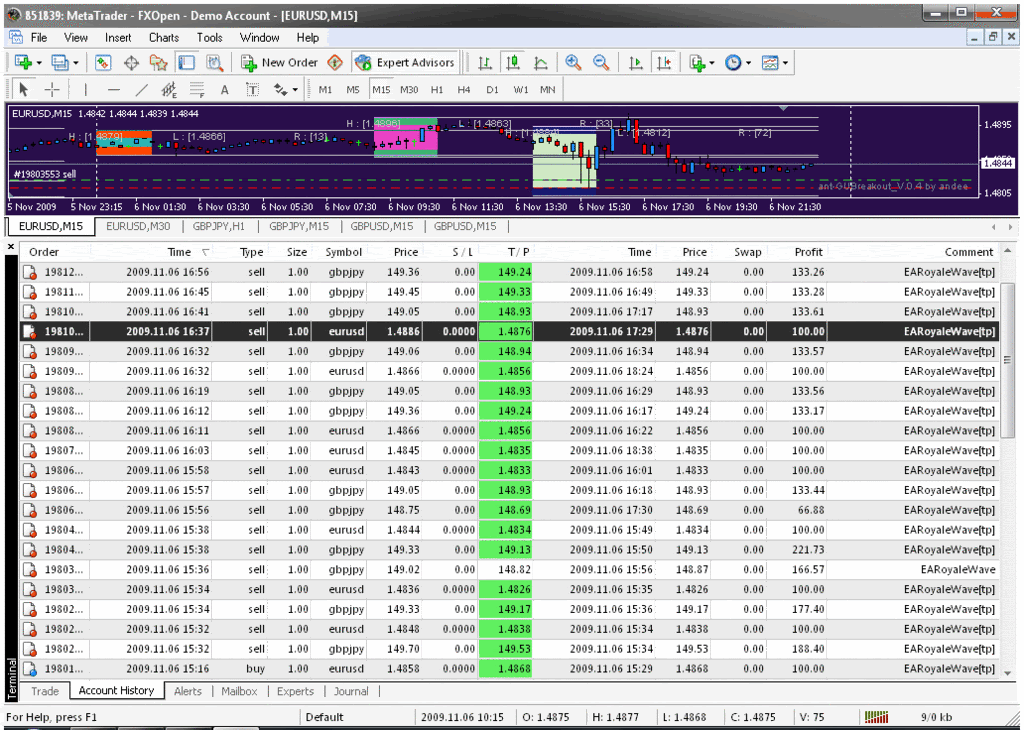Open the New Chart icon in the toolbar
This screenshot has height=730, width=1024.
tap(24, 63)
